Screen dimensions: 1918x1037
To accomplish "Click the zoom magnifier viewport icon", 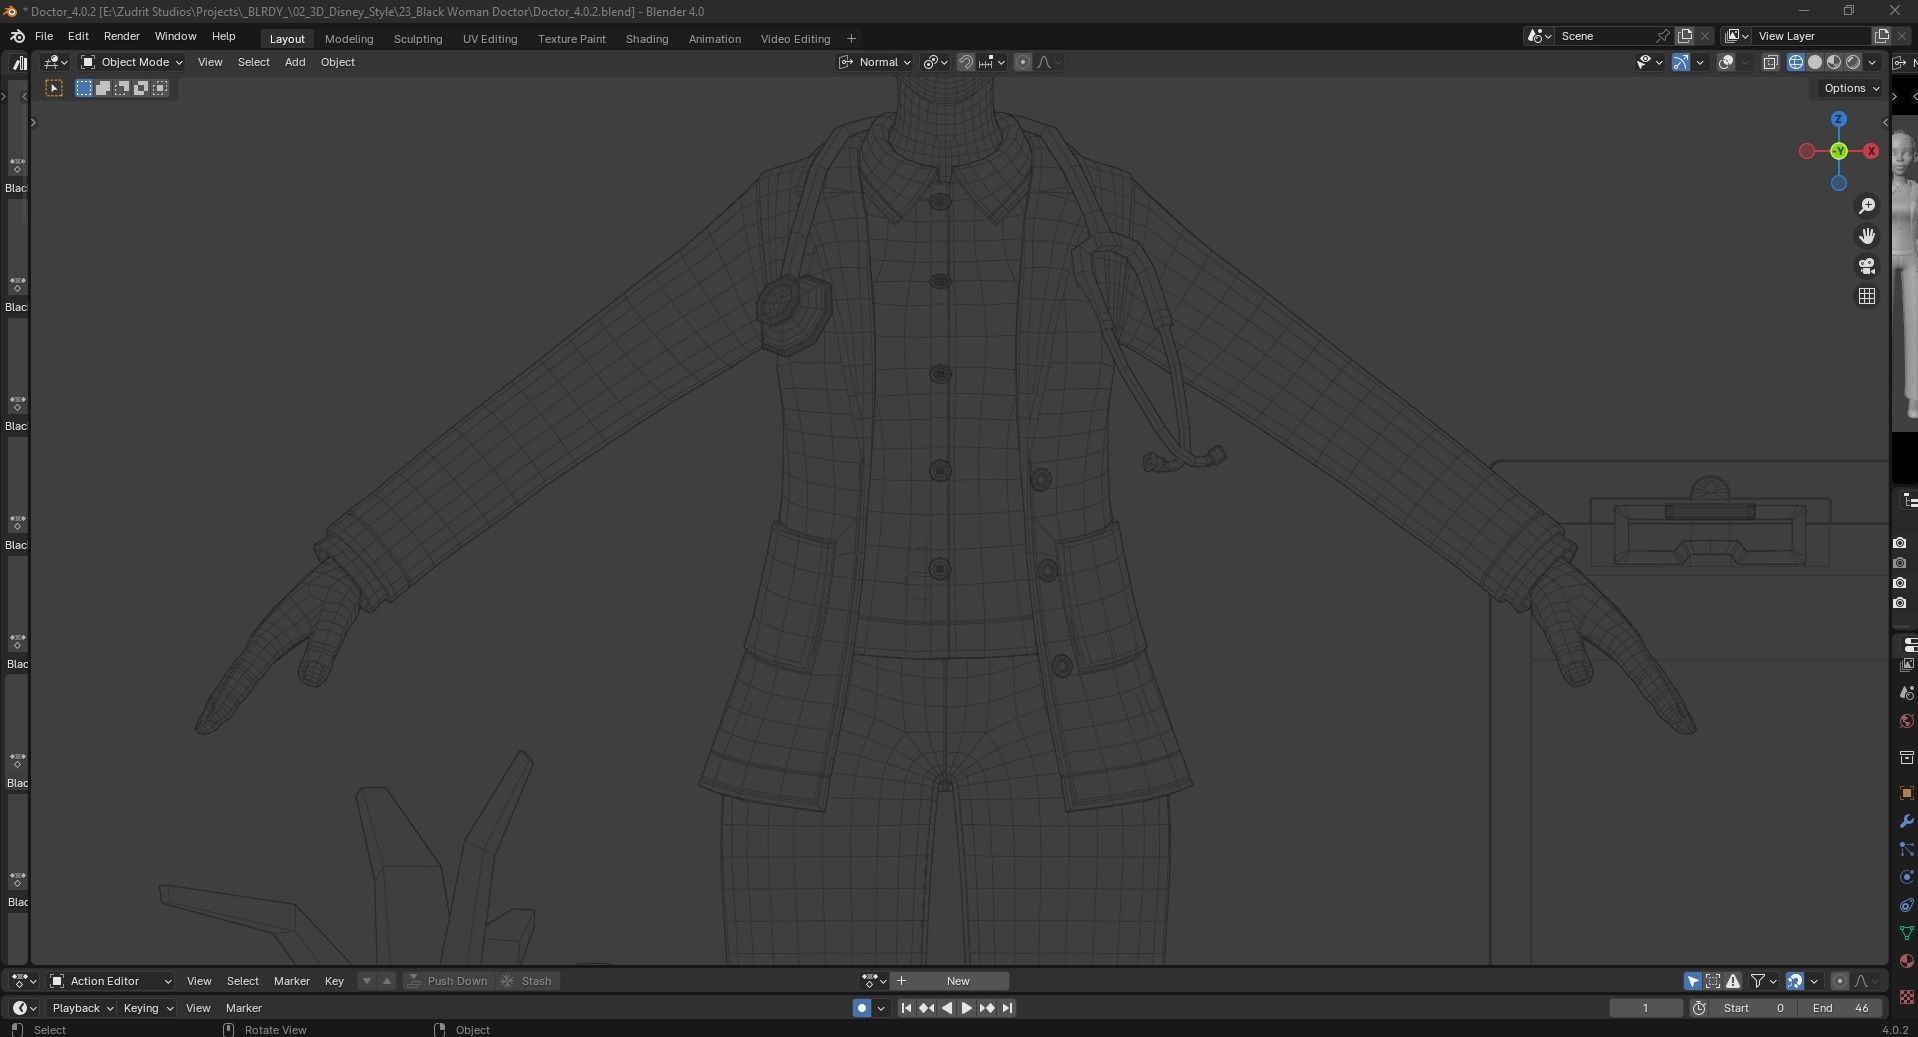I will pyautogui.click(x=1866, y=206).
